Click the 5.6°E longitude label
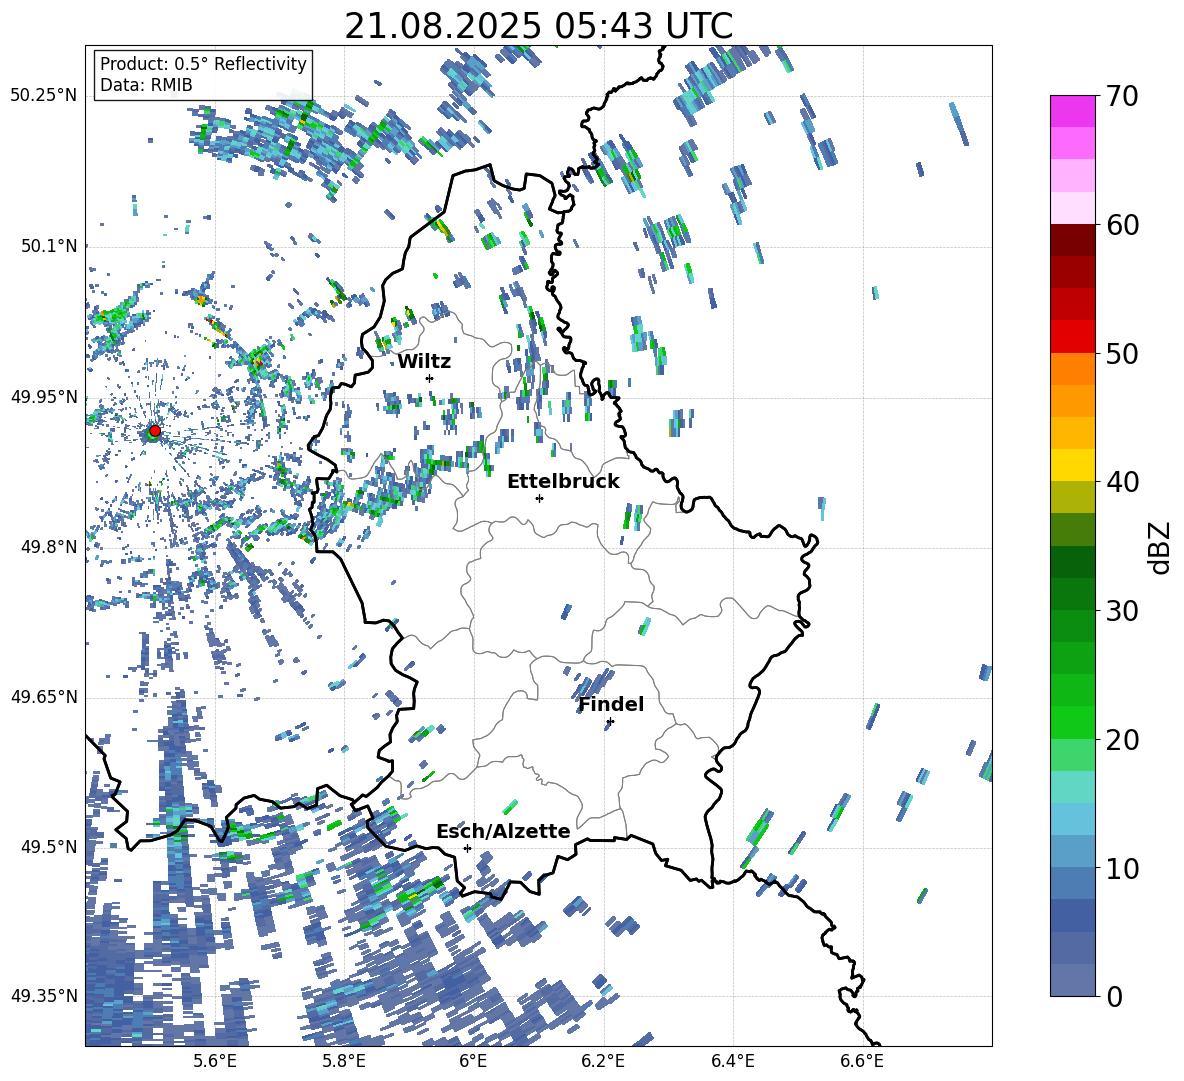Image resolution: width=1184 pixels, height=1081 pixels. (214, 1061)
